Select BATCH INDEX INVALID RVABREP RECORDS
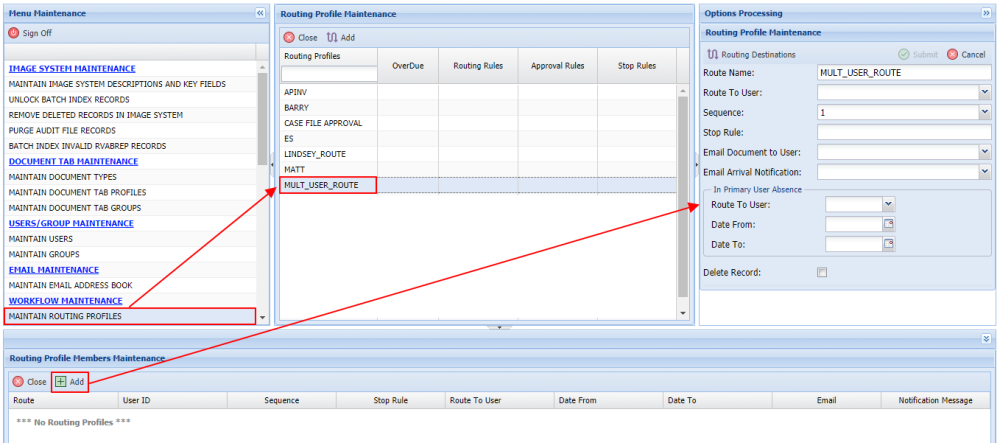The width and height of the screenshot is (1000, 443). pyautogui.click(x=130, y=146)
